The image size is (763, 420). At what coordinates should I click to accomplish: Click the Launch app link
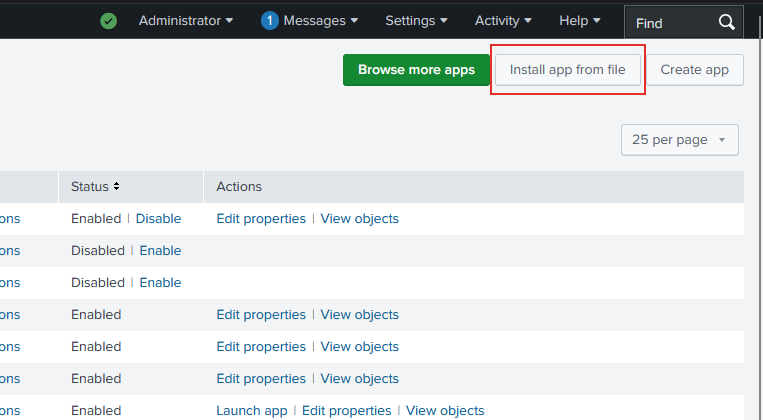pos(252,411)
